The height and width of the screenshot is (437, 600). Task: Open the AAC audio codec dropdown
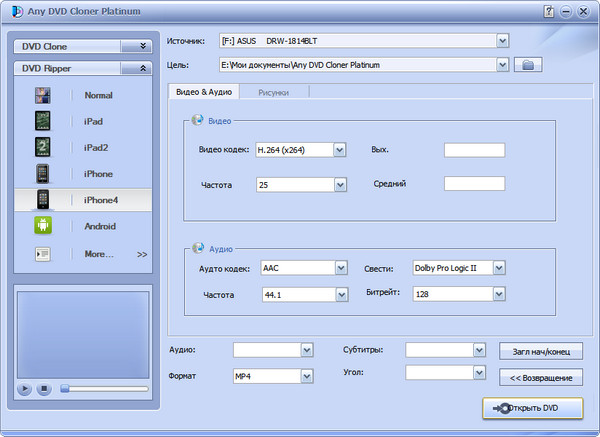339,268
